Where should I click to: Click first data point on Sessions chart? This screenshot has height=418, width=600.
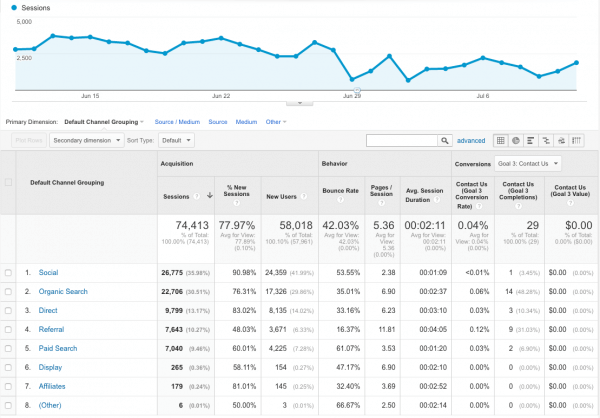(16, 49)
